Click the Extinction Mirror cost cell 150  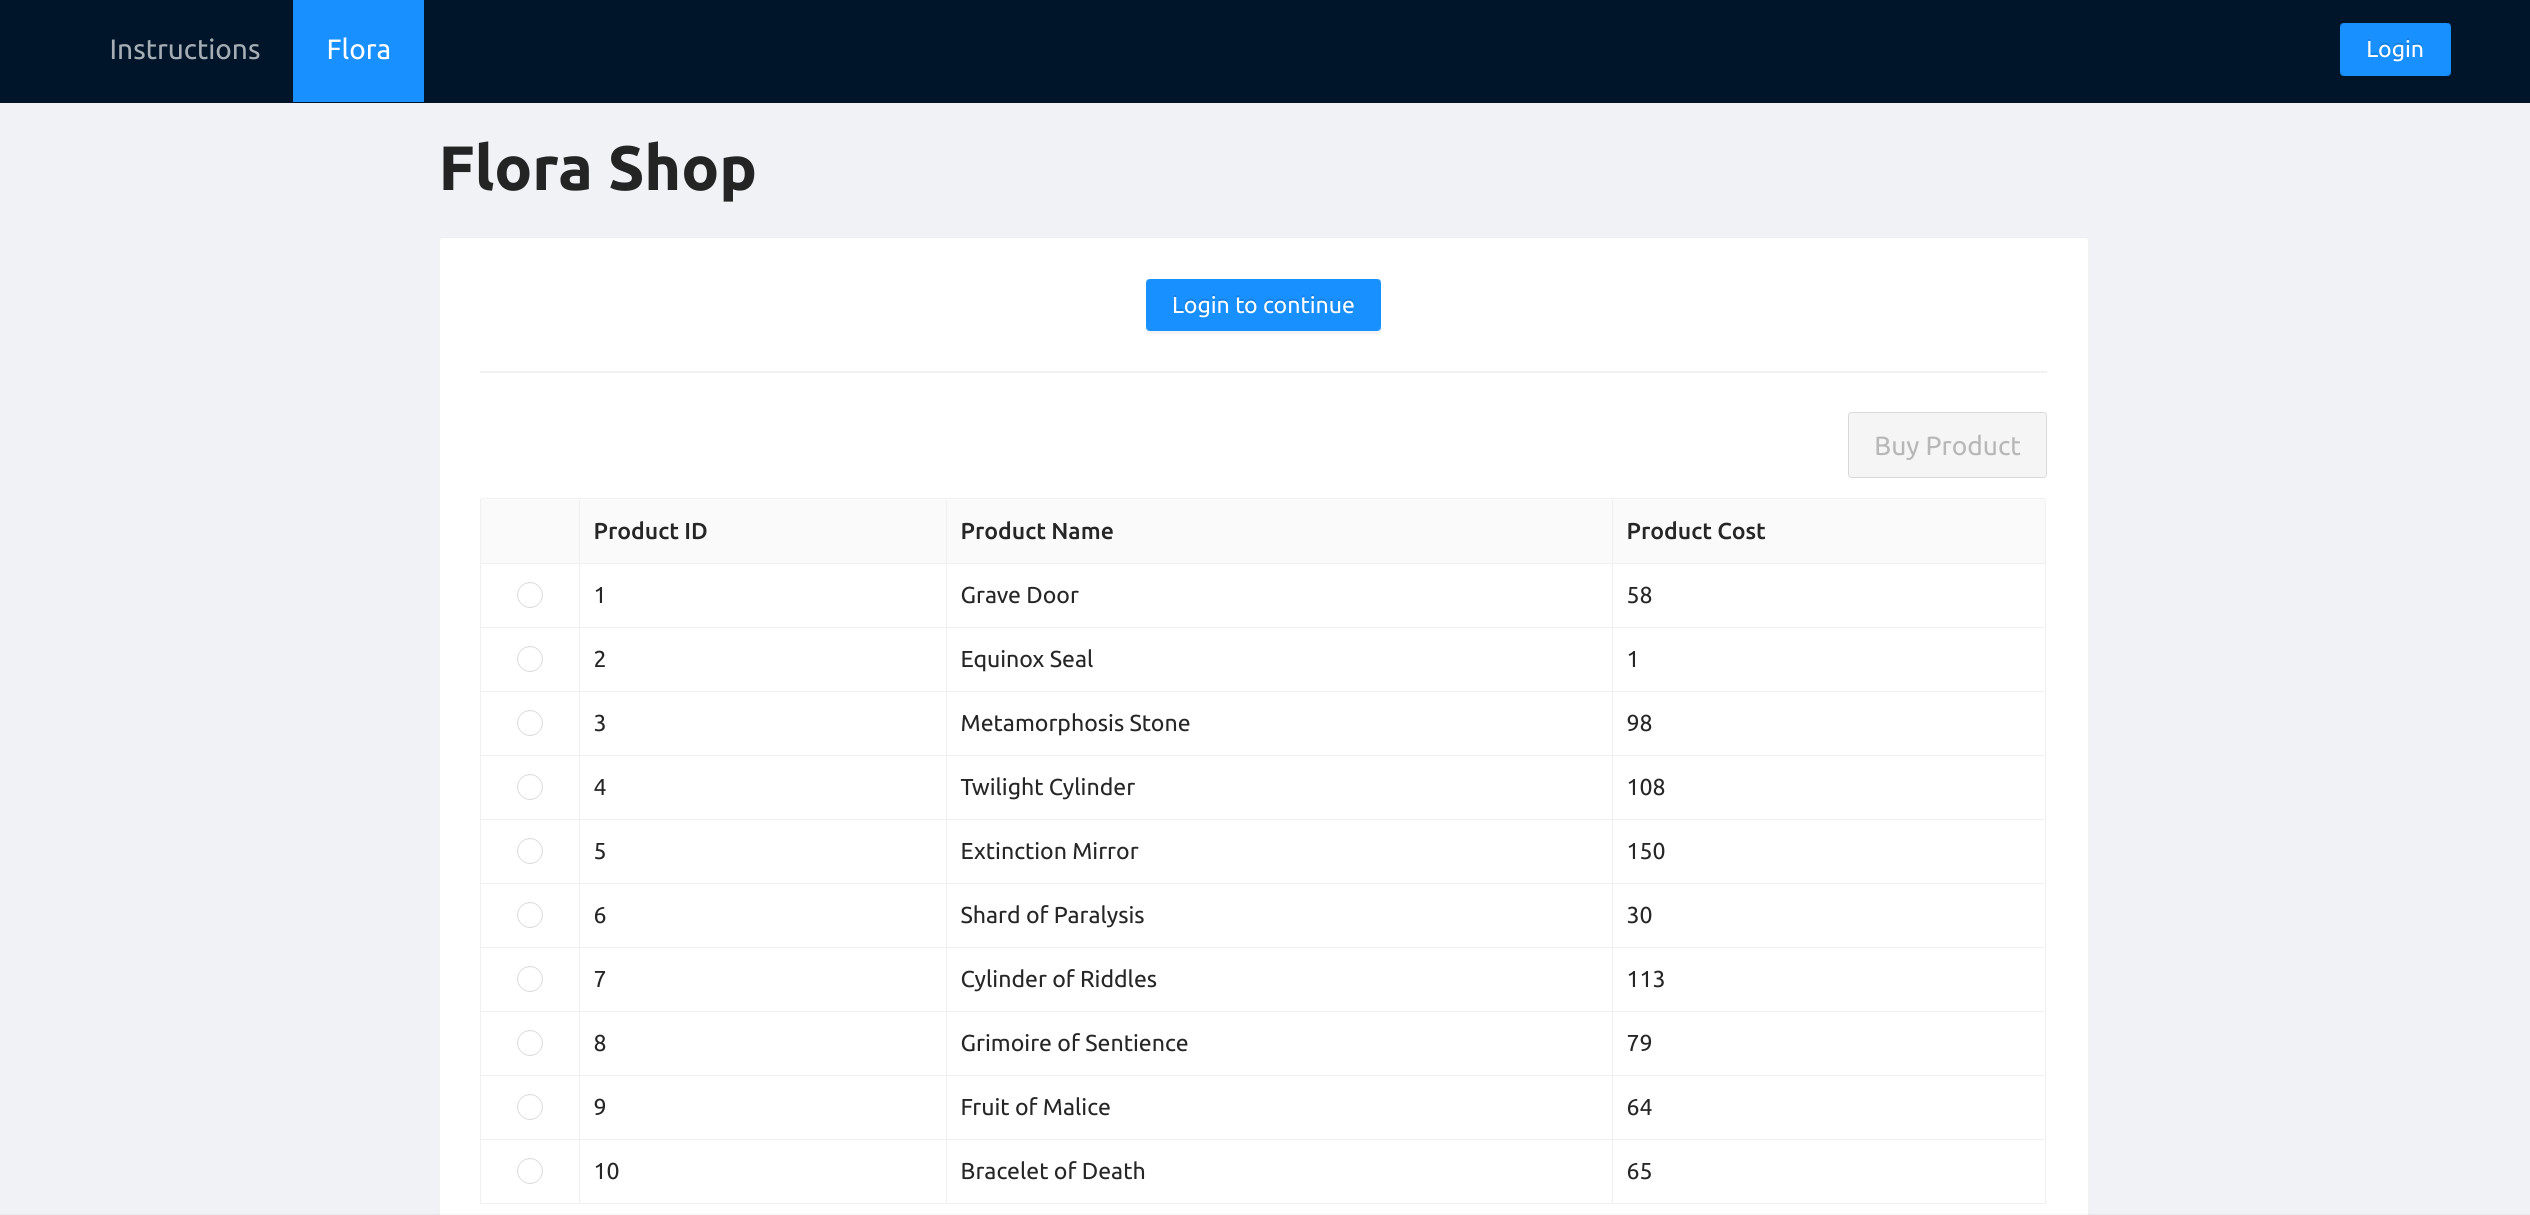1645,851
